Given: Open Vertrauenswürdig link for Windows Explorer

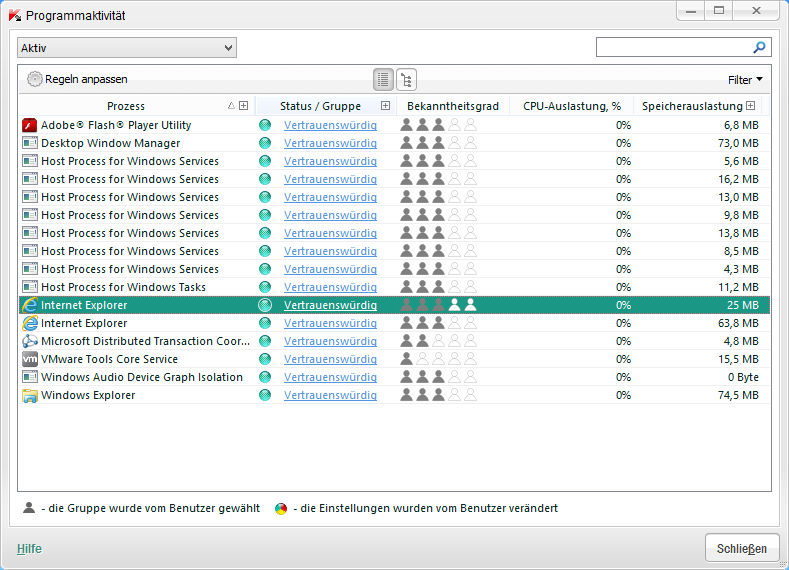Looking at the screenshot, I should pyautogui.click(x=330, y=395).
